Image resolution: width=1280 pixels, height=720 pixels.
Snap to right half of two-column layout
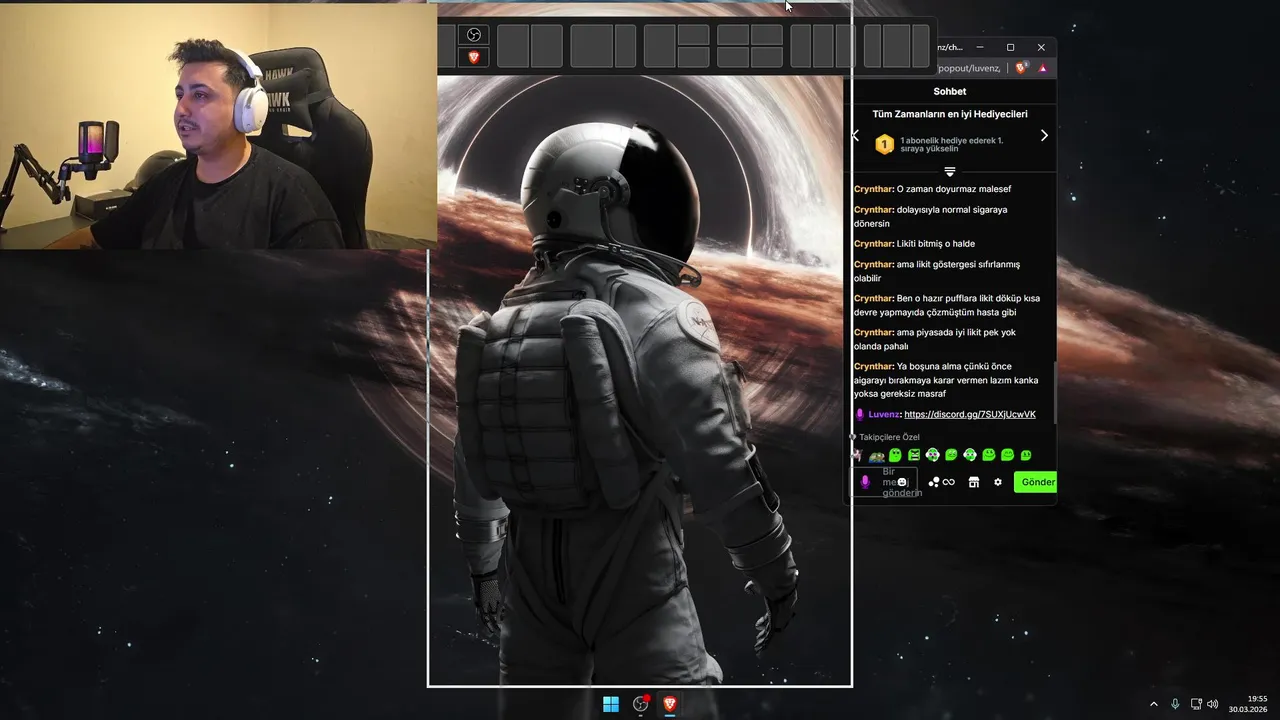click(547, 46)
